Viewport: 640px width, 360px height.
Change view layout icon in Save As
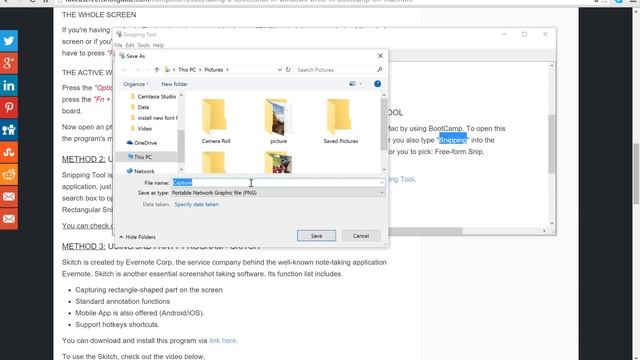click(352, 84)
